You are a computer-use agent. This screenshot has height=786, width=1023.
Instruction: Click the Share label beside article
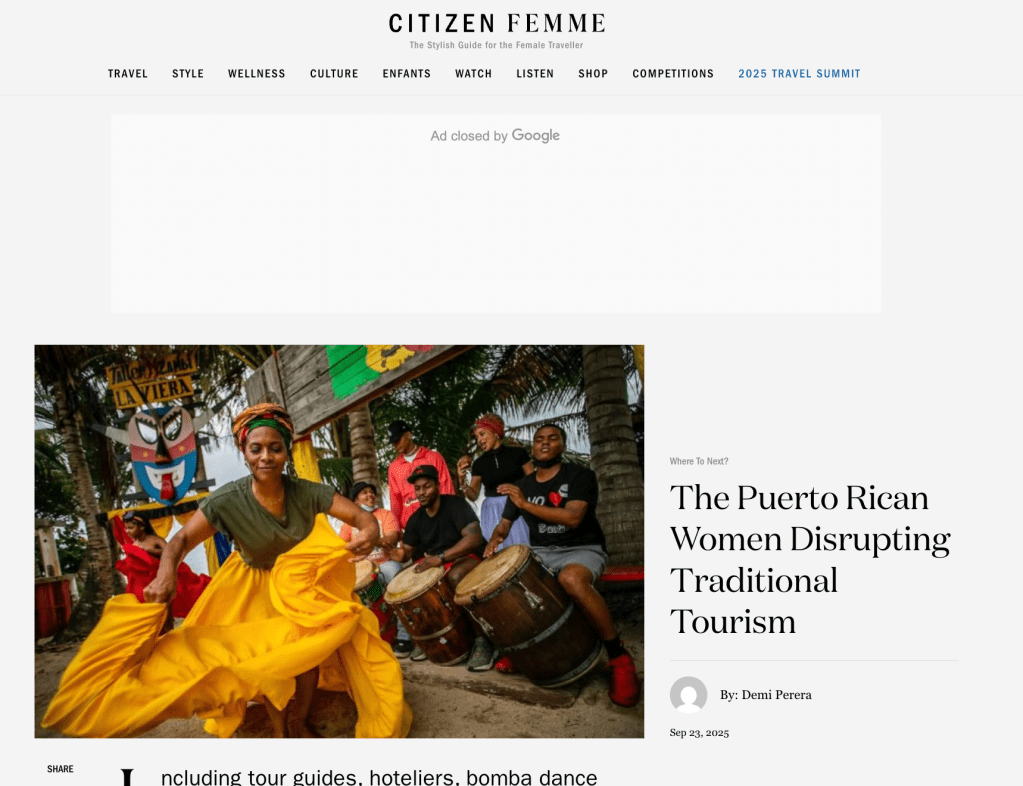[60, 769]
